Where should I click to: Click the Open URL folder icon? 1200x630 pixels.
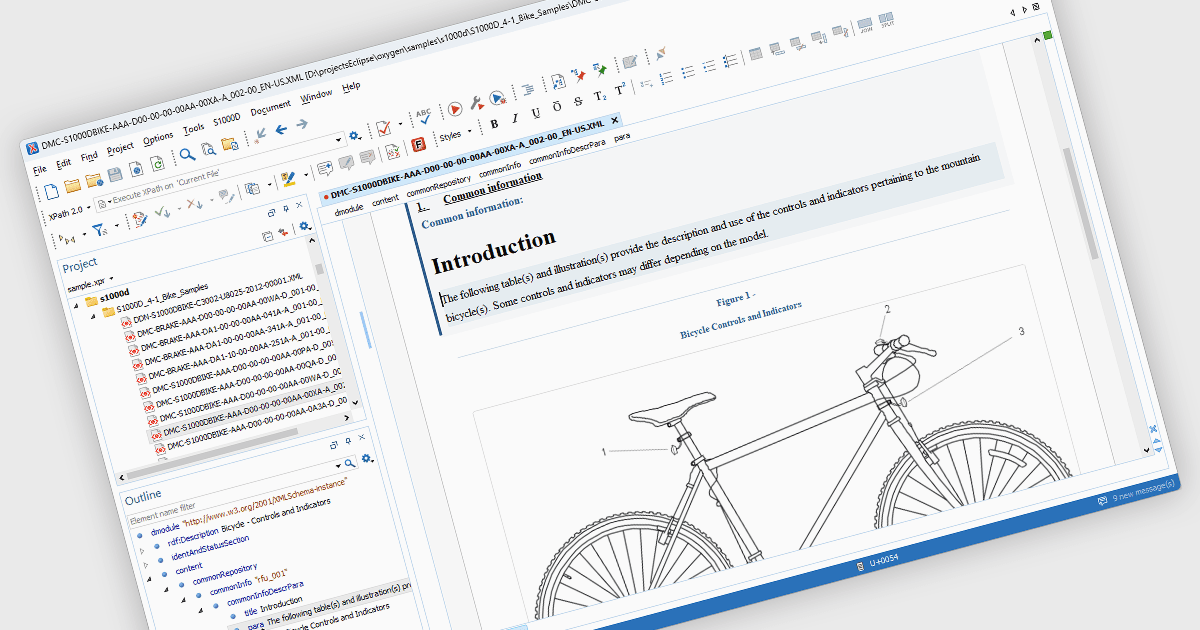(93, 180)
